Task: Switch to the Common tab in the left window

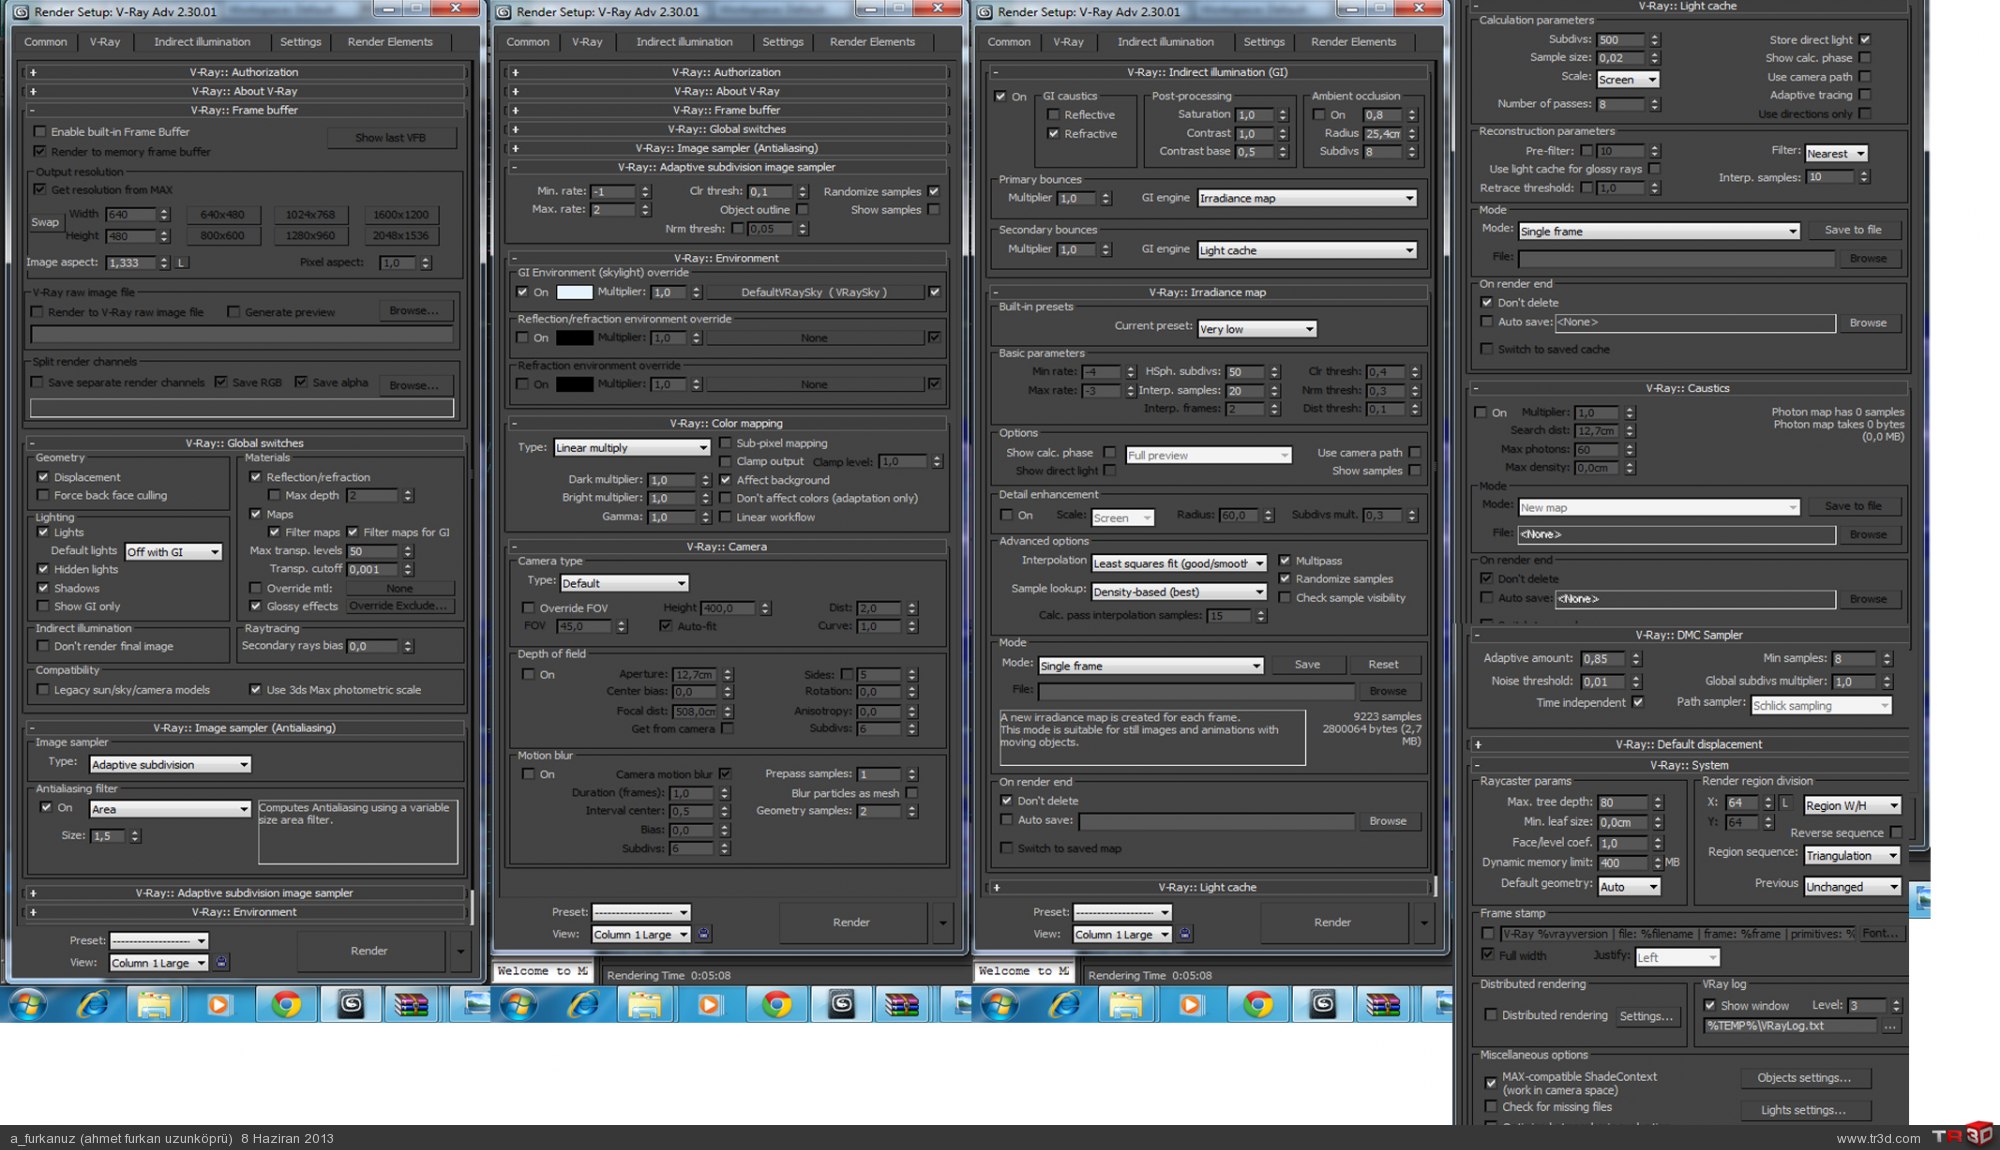Action: pos(45,42)
